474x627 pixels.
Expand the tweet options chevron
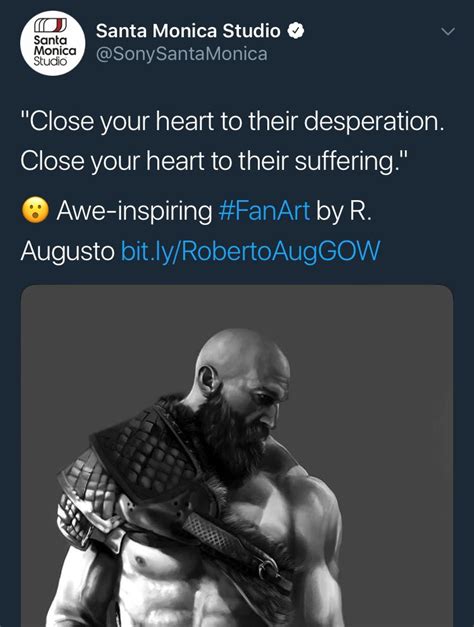pyautogui.click(x=448, y=31)
